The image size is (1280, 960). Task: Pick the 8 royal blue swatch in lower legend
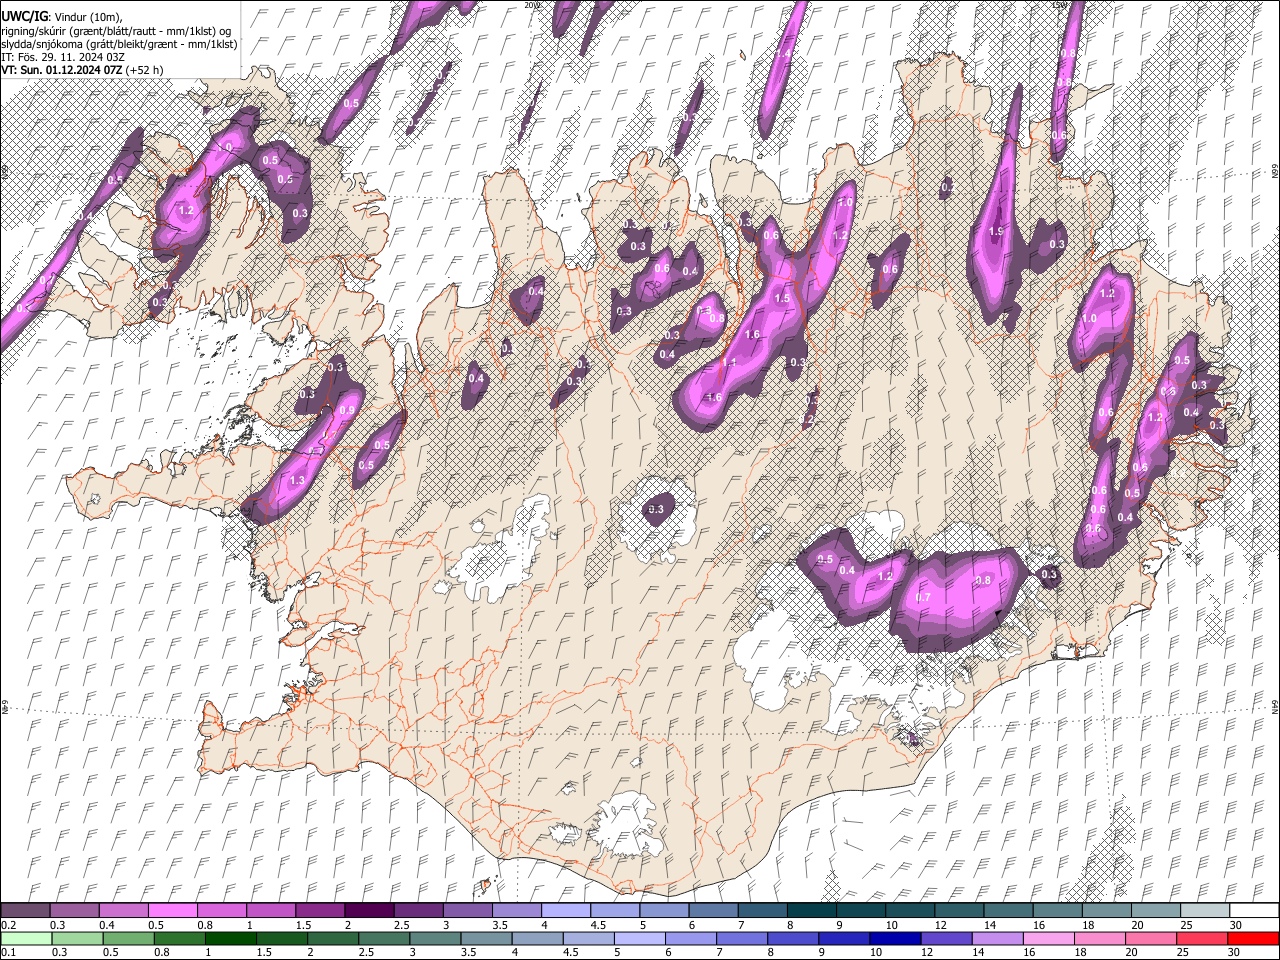point(791,939)
